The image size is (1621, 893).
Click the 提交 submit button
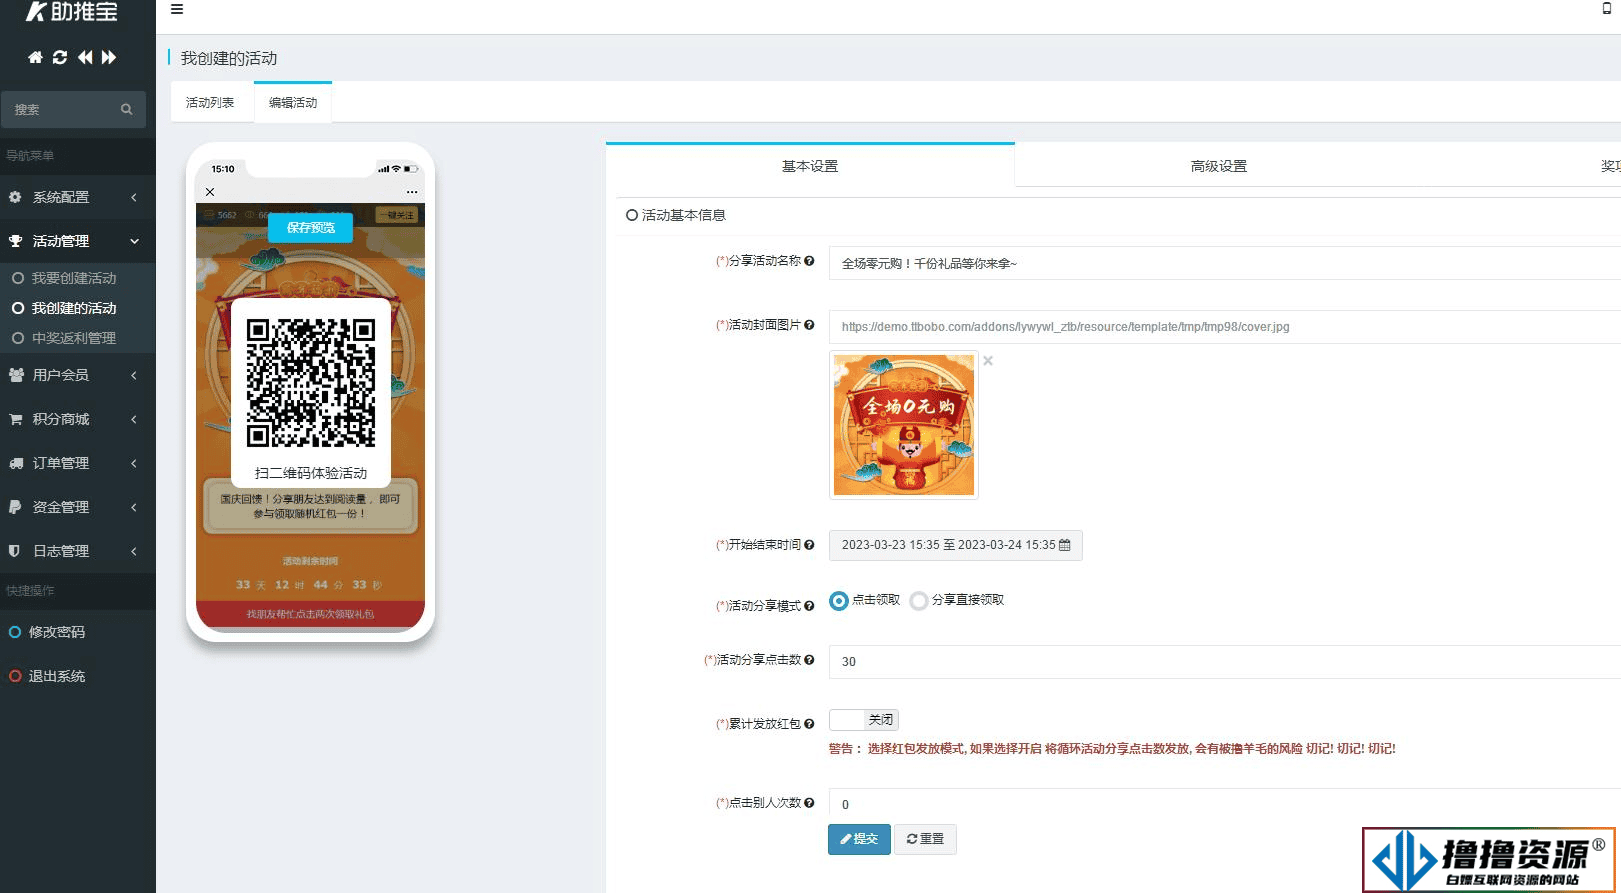(859, 839)
